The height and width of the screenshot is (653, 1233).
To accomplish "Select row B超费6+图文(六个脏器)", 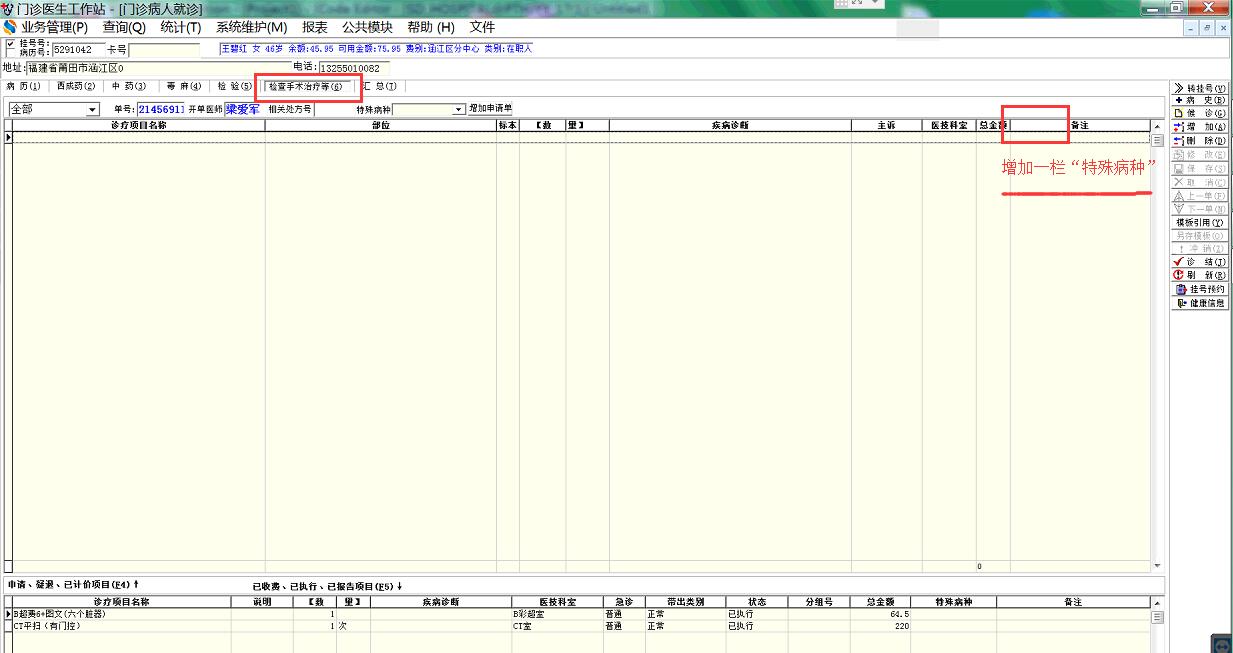I will [121, 614].
